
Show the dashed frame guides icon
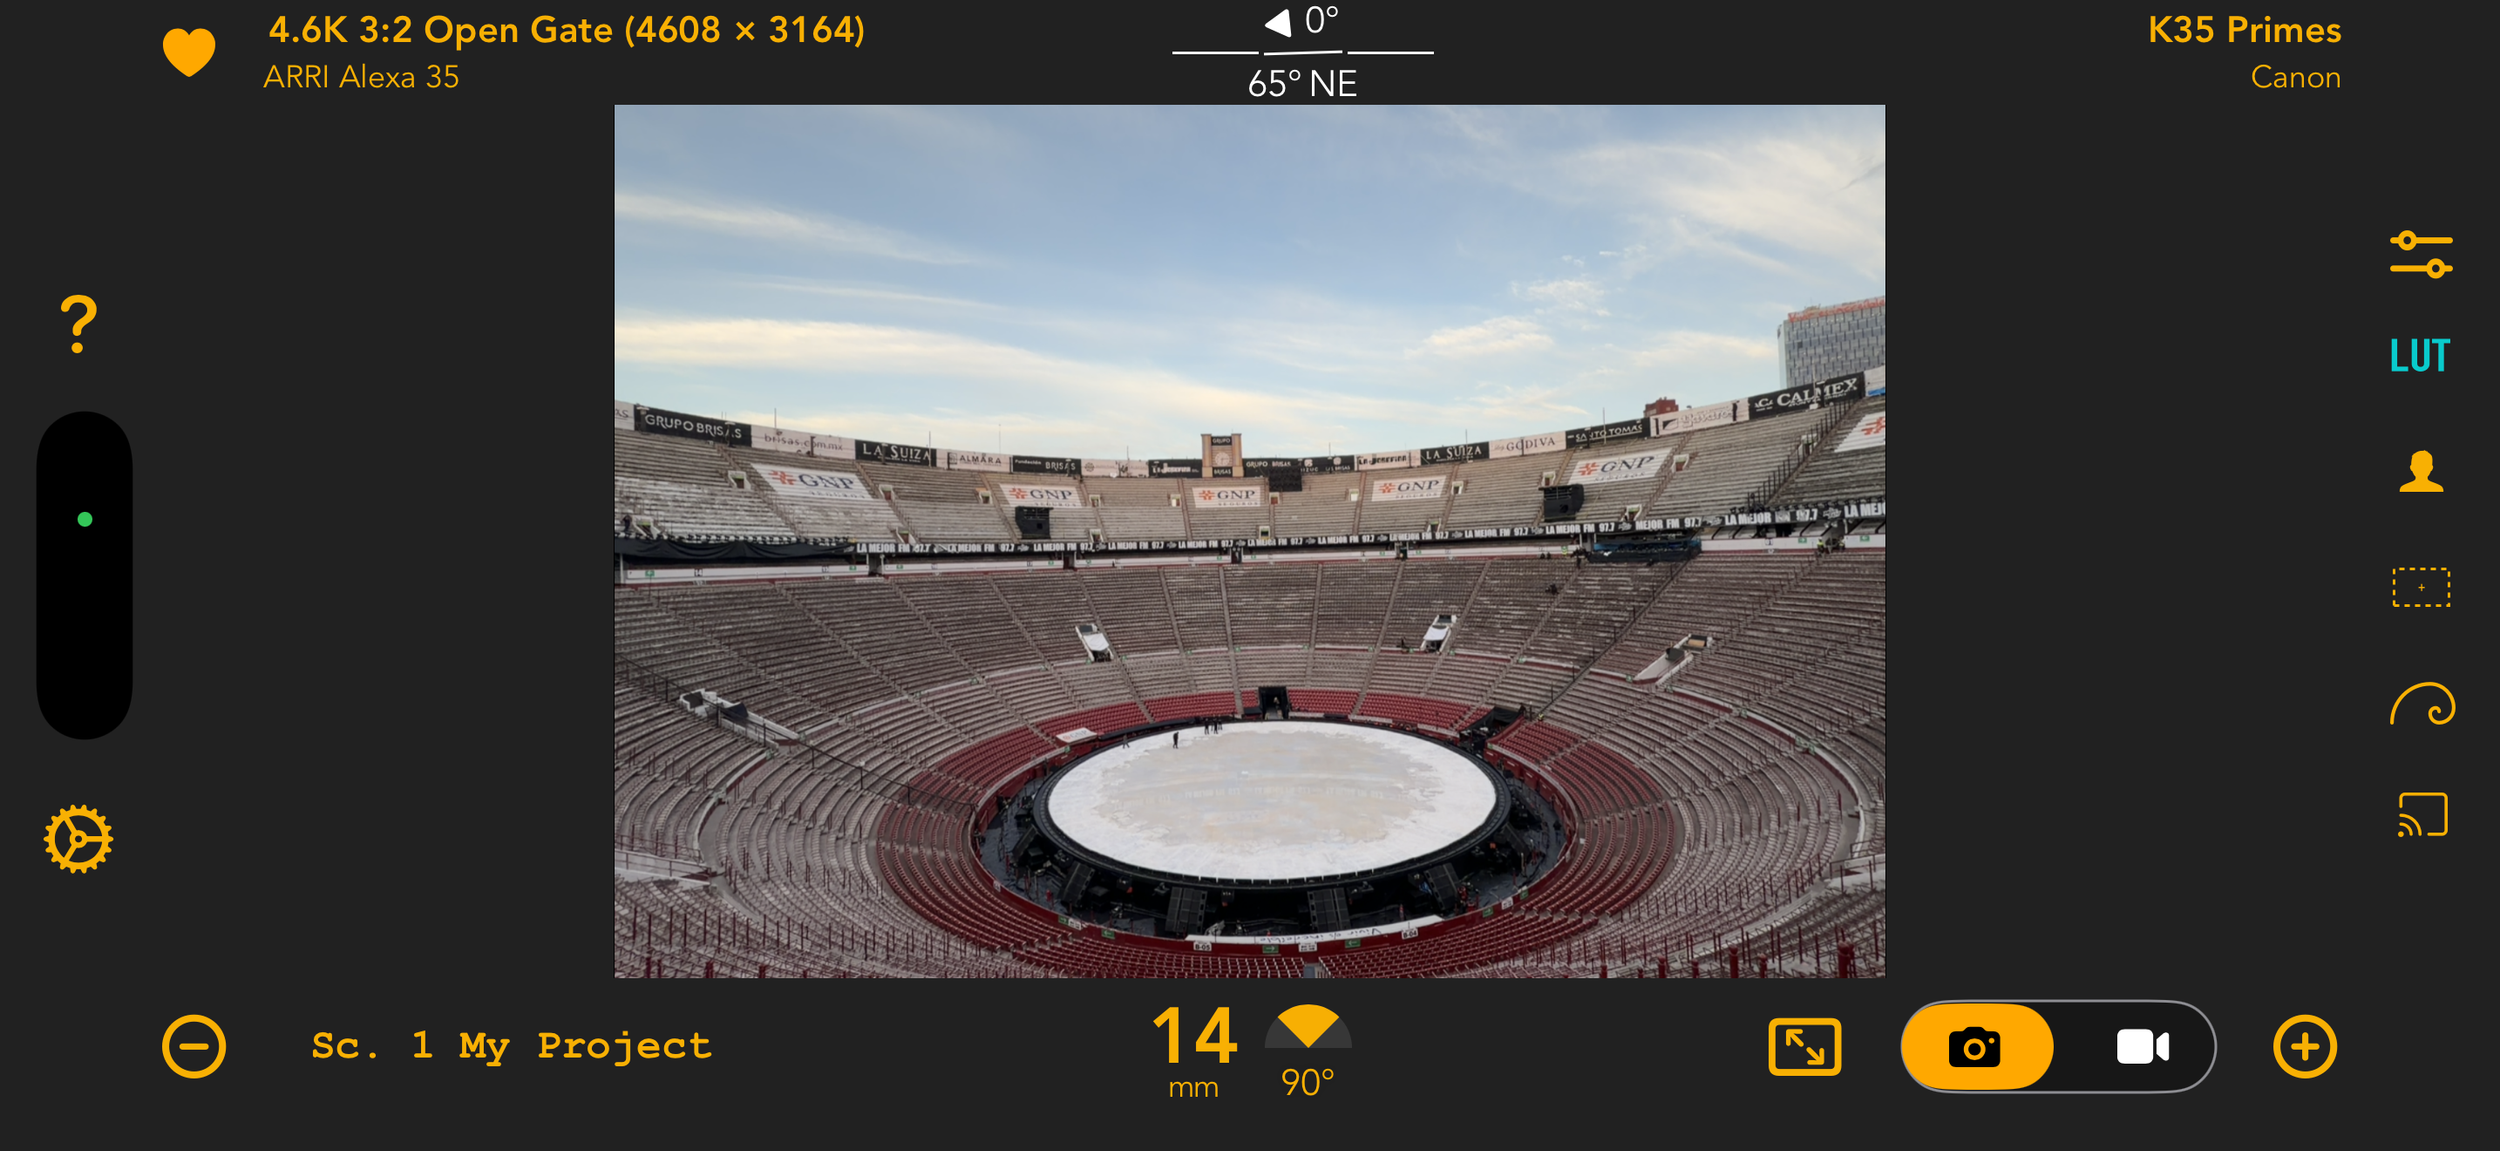pyautogui.click(x=2421, y=587)
